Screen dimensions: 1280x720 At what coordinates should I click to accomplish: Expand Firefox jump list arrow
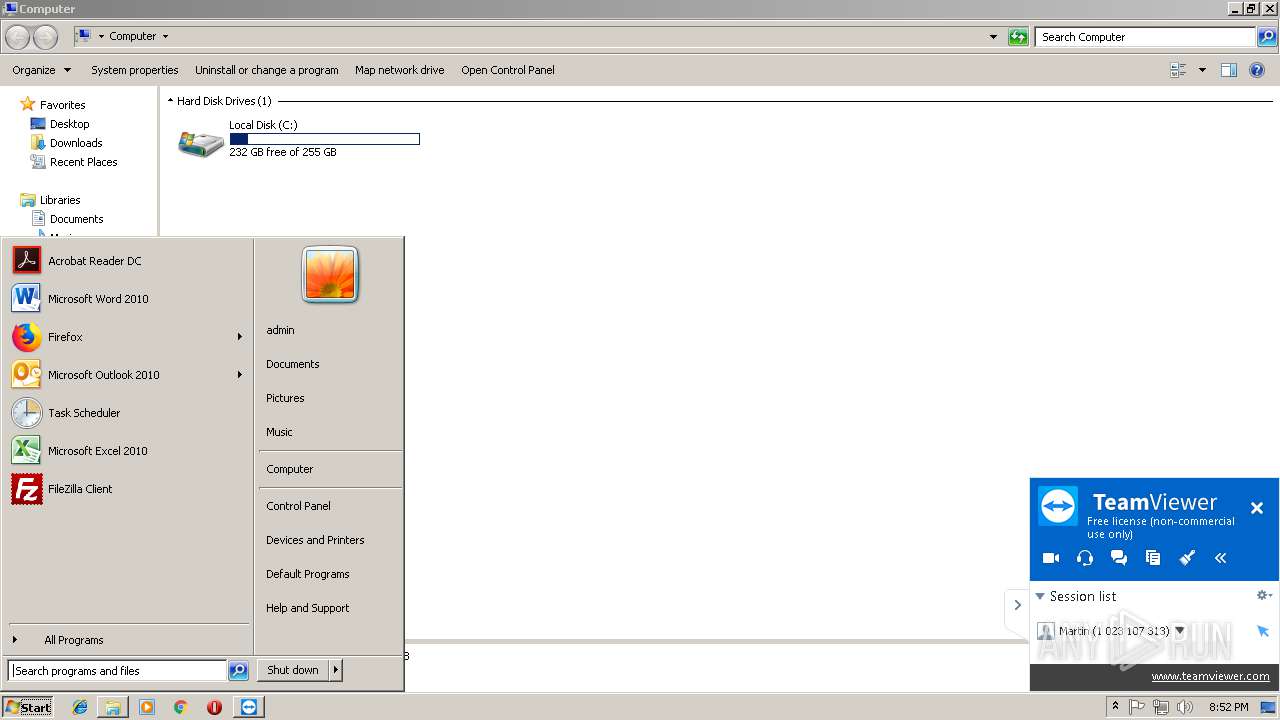pyautogui.click(x=240, y=337)
